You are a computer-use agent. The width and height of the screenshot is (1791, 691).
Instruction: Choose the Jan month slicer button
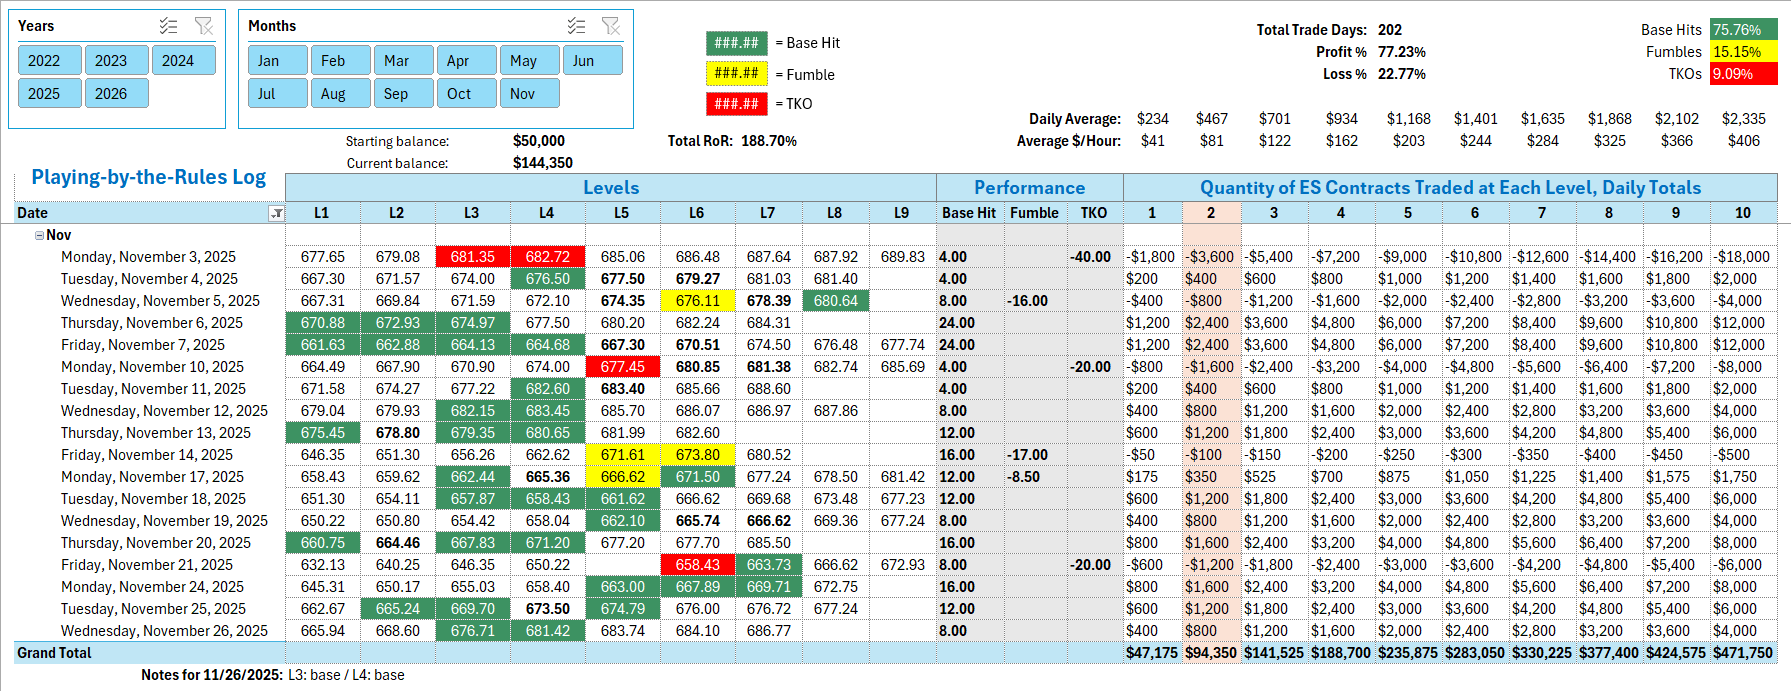(269, 61)
